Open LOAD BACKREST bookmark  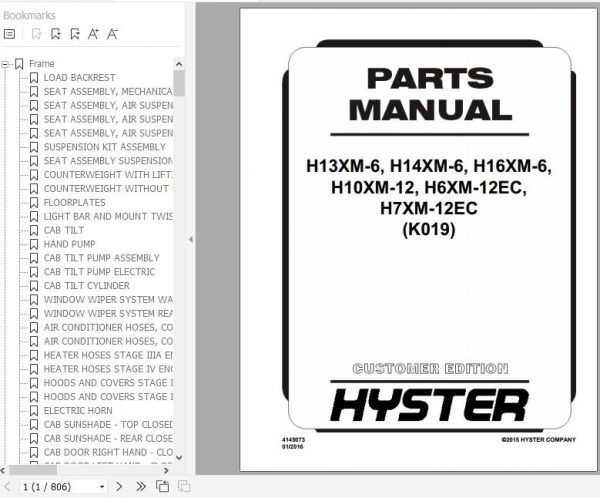(80, 78)
